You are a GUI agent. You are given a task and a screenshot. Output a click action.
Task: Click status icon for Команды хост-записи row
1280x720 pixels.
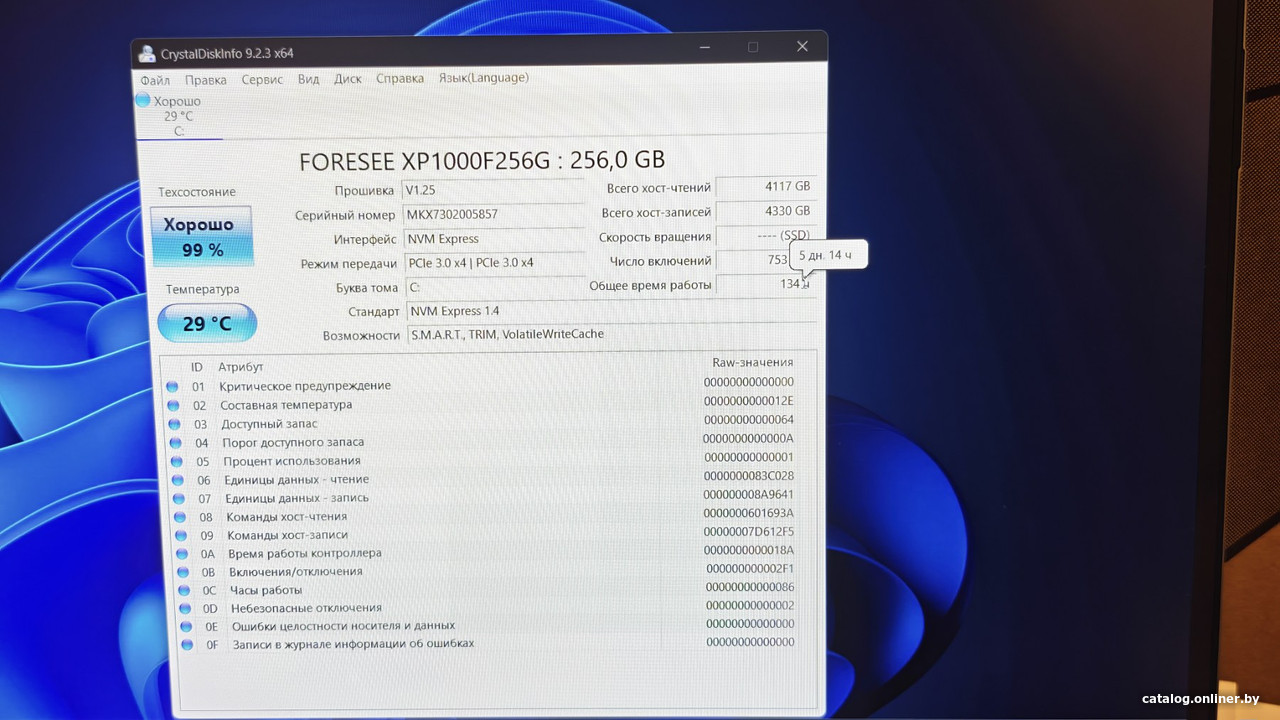[x=181, y=535]
